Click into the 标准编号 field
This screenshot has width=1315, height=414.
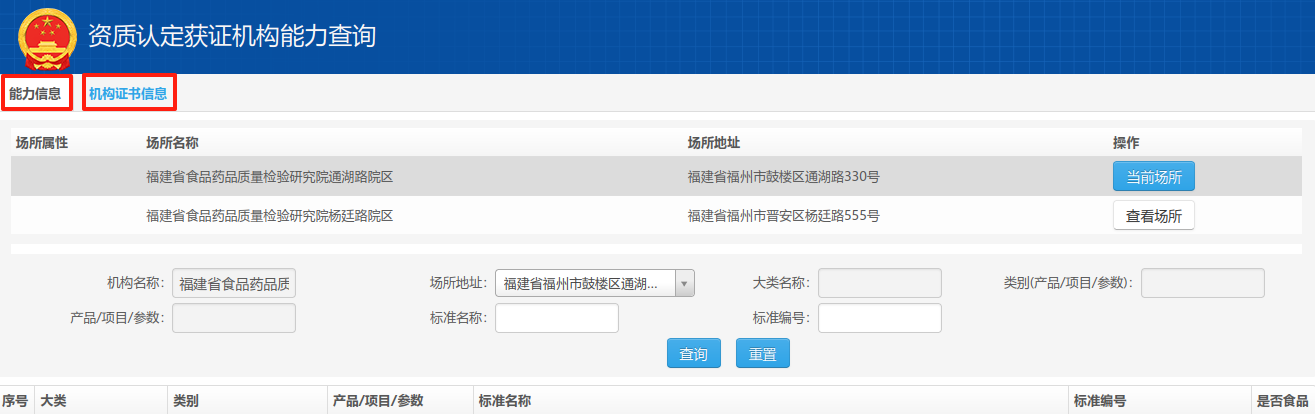click(x=880, y=318)
